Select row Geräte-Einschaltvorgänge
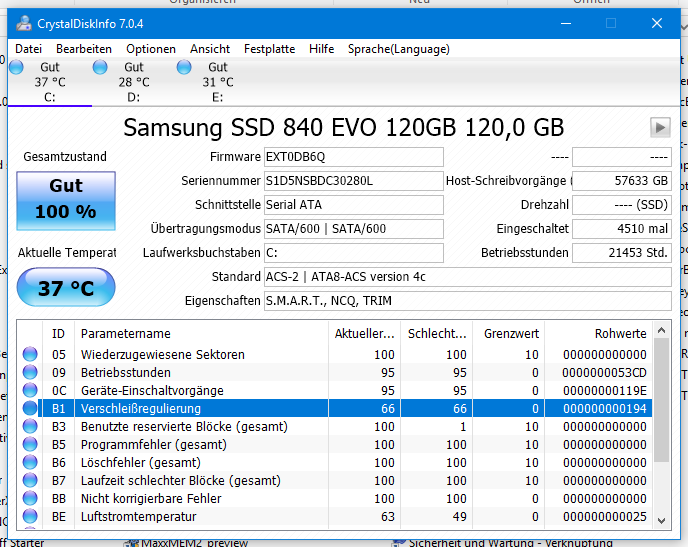 point(335,390)
